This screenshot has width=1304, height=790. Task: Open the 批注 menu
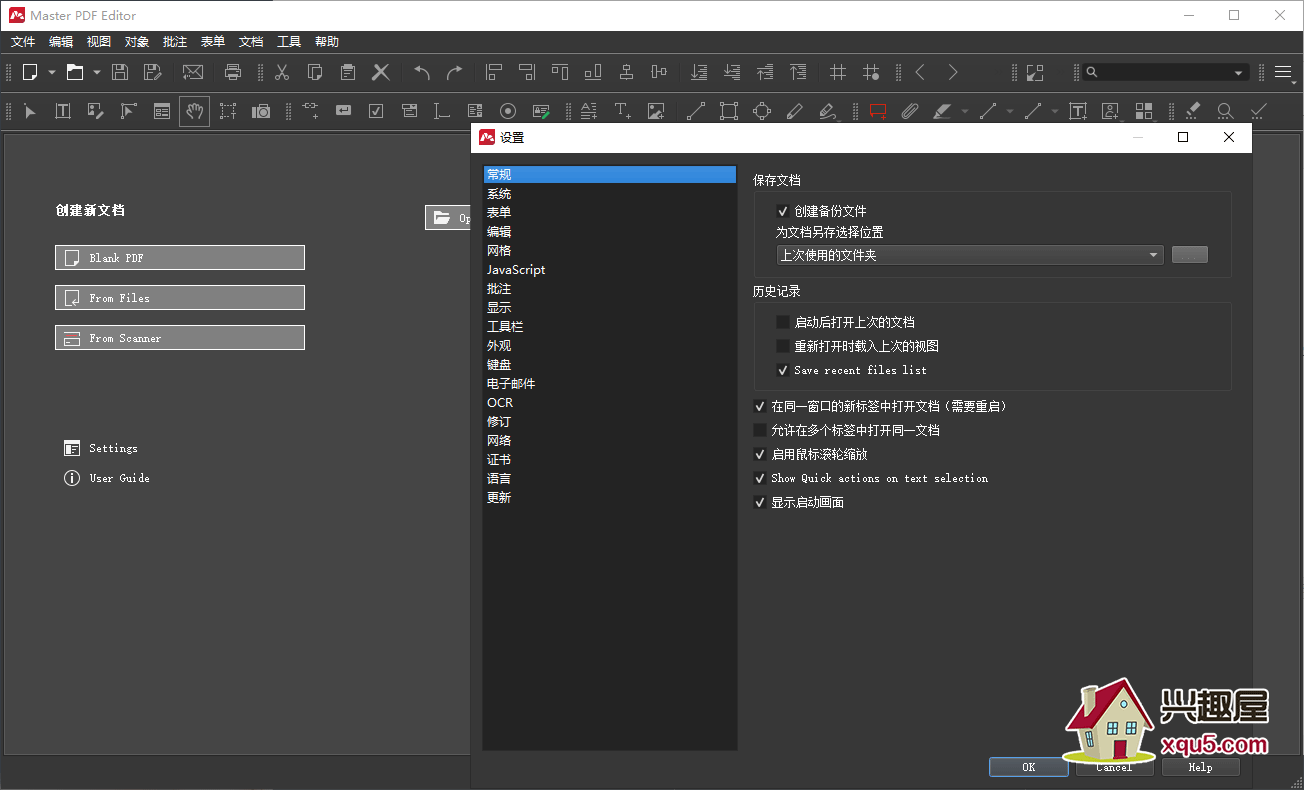tap(175, 42)
